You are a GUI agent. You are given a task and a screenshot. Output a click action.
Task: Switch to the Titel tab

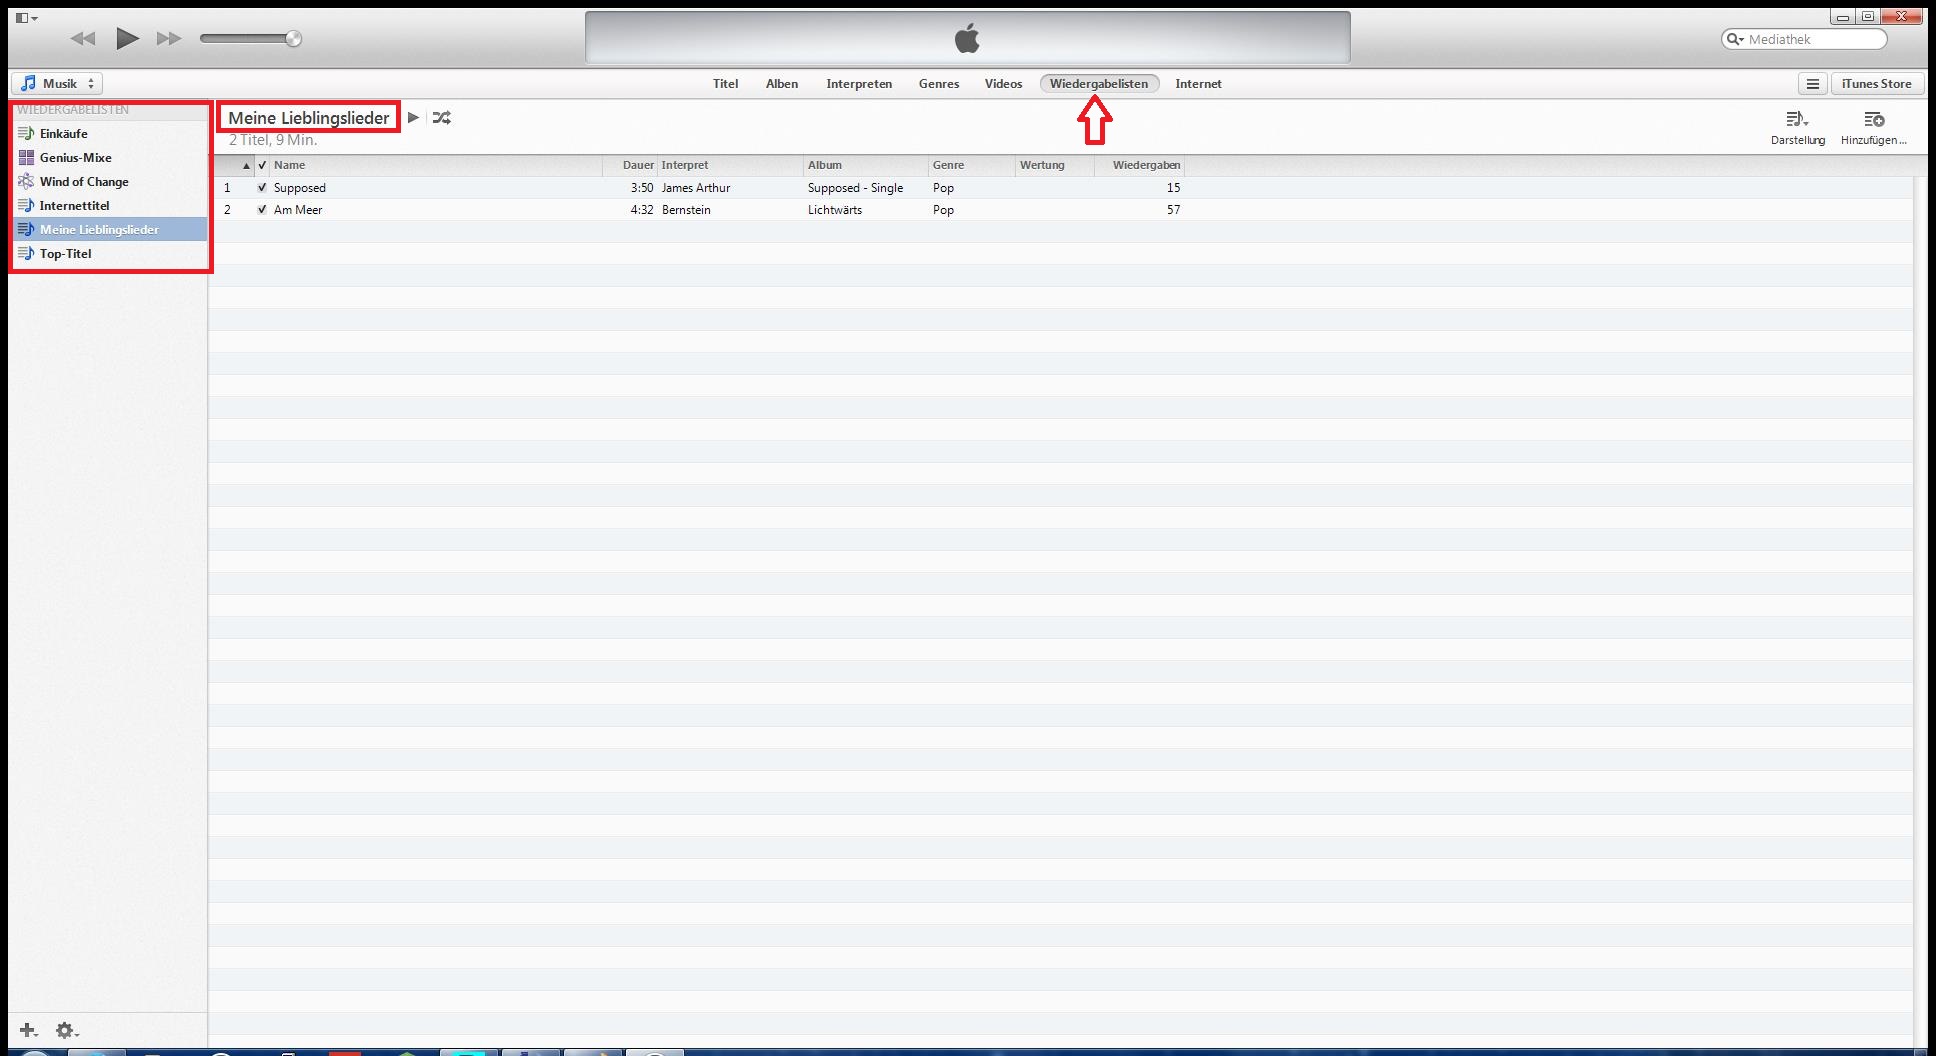pyautogui.click(x=725, y=84)
